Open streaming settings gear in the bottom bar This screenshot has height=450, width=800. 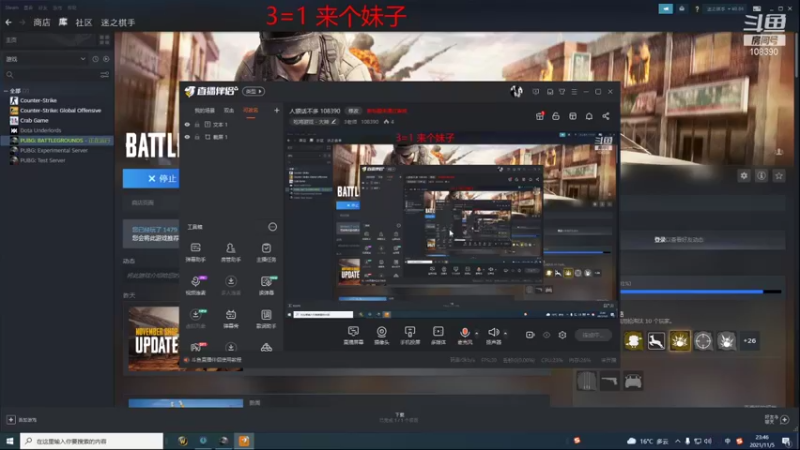coord(562,335)
